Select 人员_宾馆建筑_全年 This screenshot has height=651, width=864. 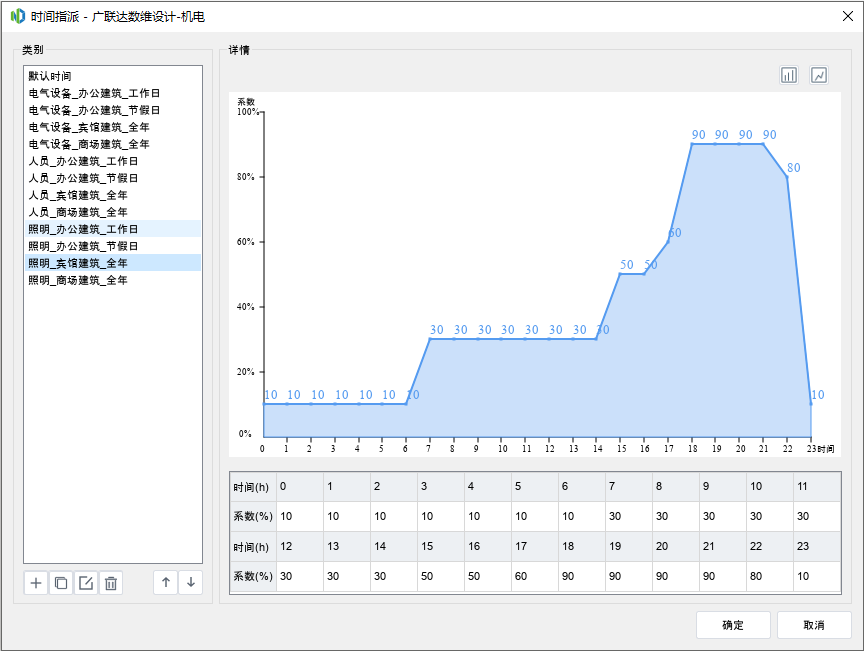(x=112, y=195)
